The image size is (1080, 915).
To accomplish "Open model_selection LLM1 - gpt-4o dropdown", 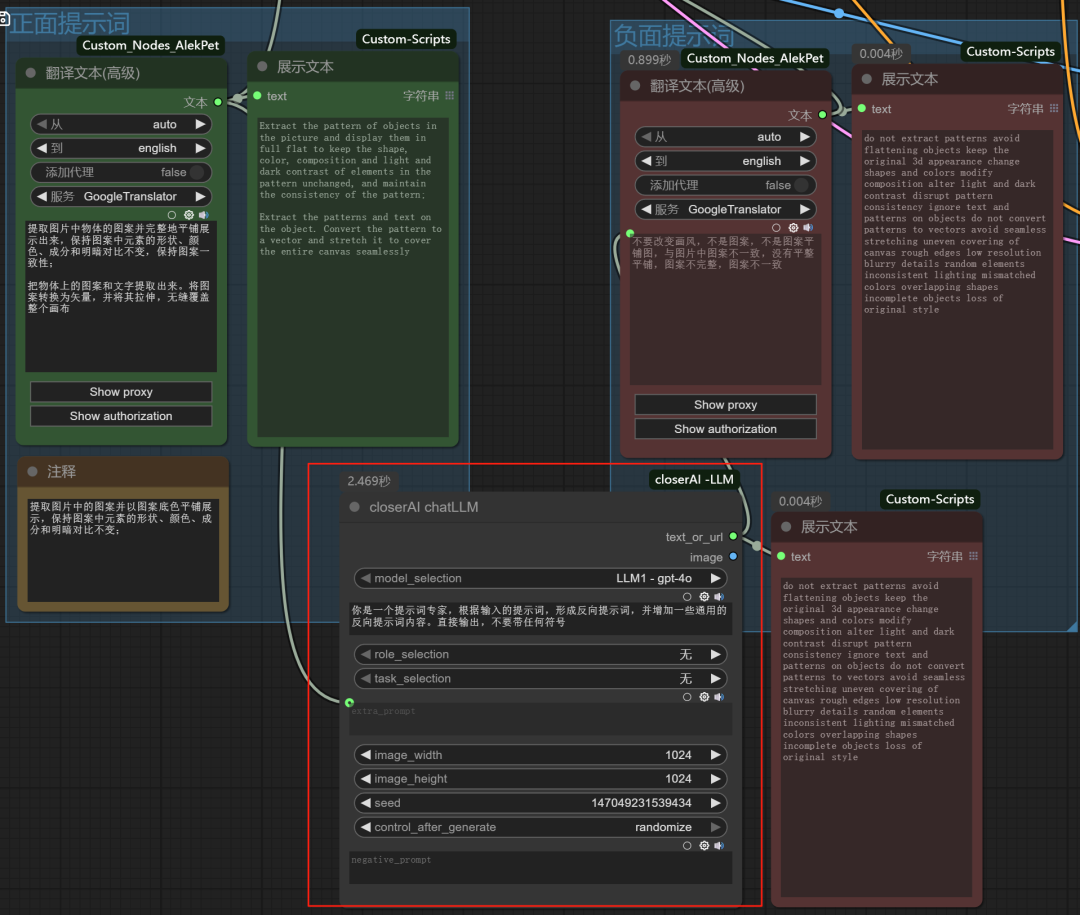I will click(x=541, y=578).
